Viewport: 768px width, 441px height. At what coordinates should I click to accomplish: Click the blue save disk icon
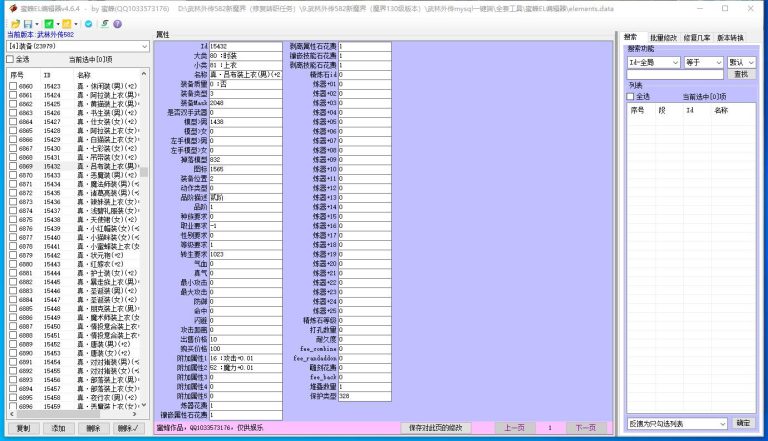click(28, 23)
